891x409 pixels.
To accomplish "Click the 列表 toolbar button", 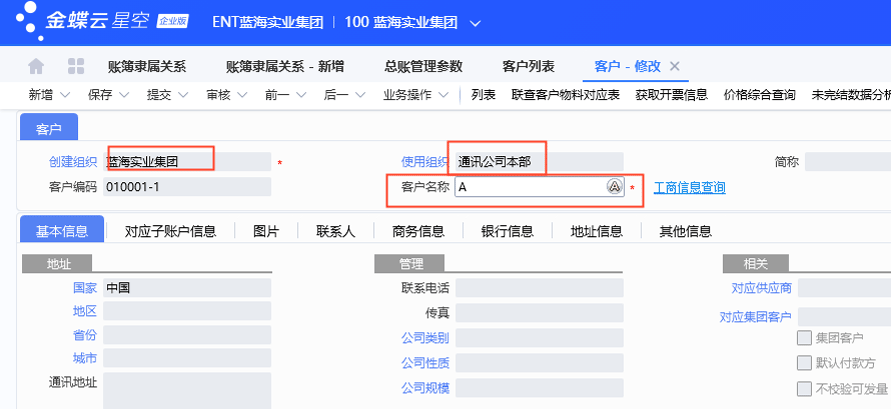I will (484, 95).
